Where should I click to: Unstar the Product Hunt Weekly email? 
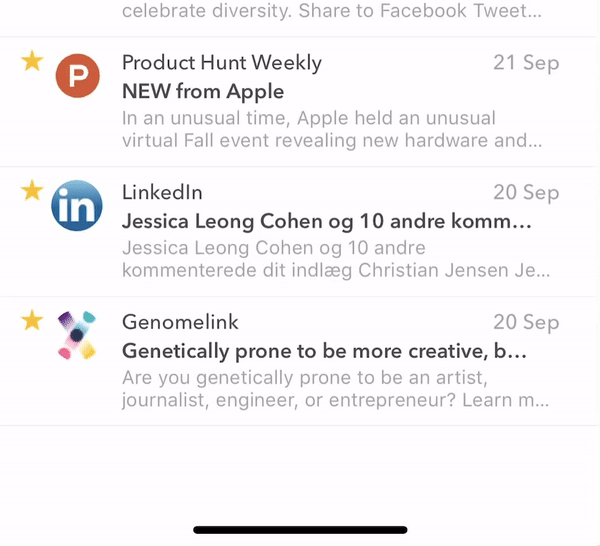pos(32,61)
